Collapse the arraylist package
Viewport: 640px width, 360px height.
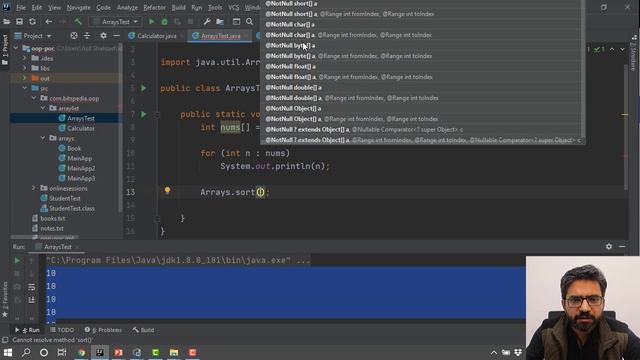[x=43, y=108]
